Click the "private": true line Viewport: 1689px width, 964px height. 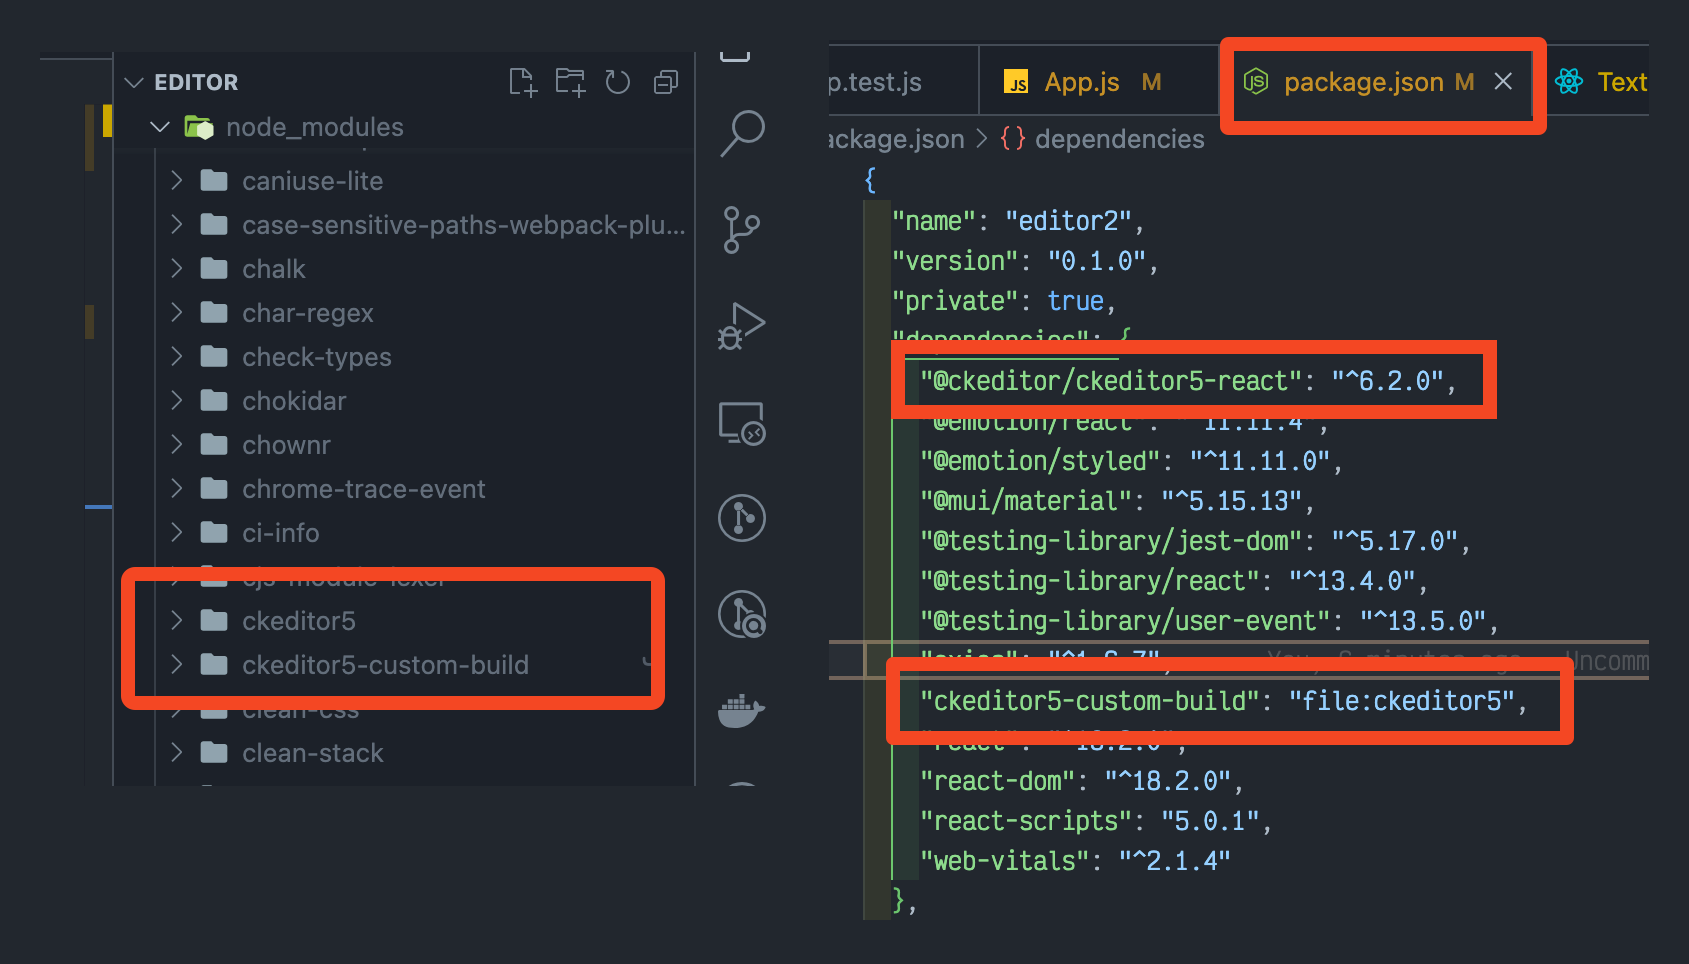pos(1004,301)
